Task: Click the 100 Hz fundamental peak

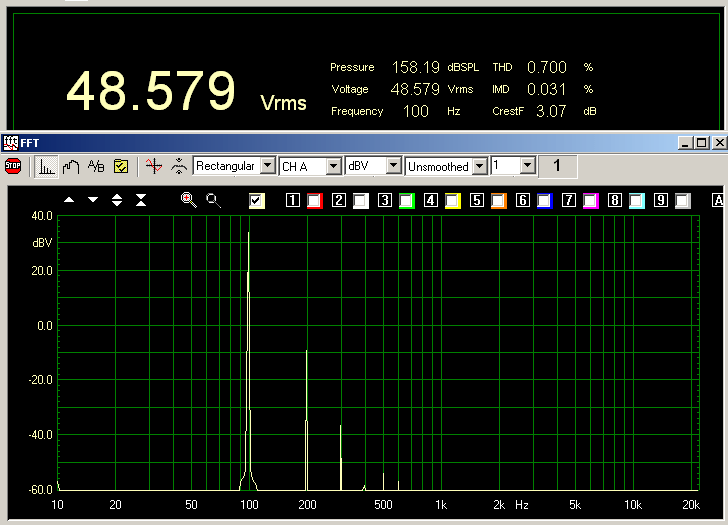Action: (x=249, y=361)
